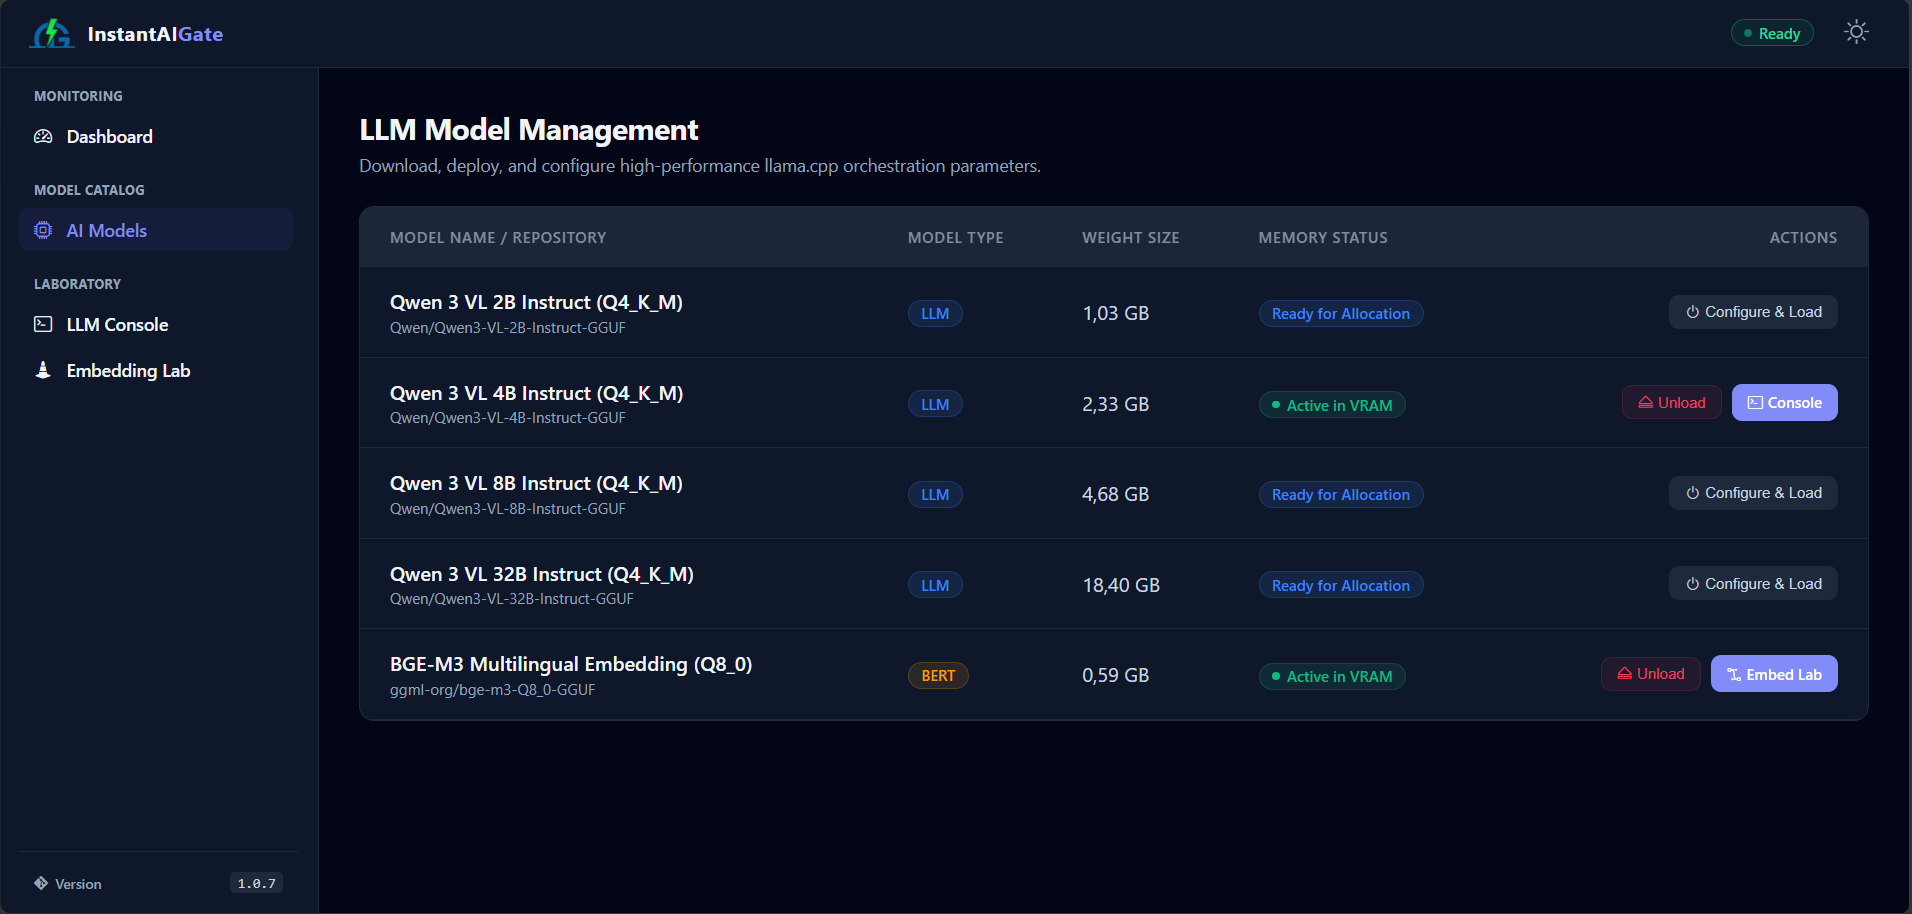Click LLM badge in Qwen 8B row

pos(935,494)
